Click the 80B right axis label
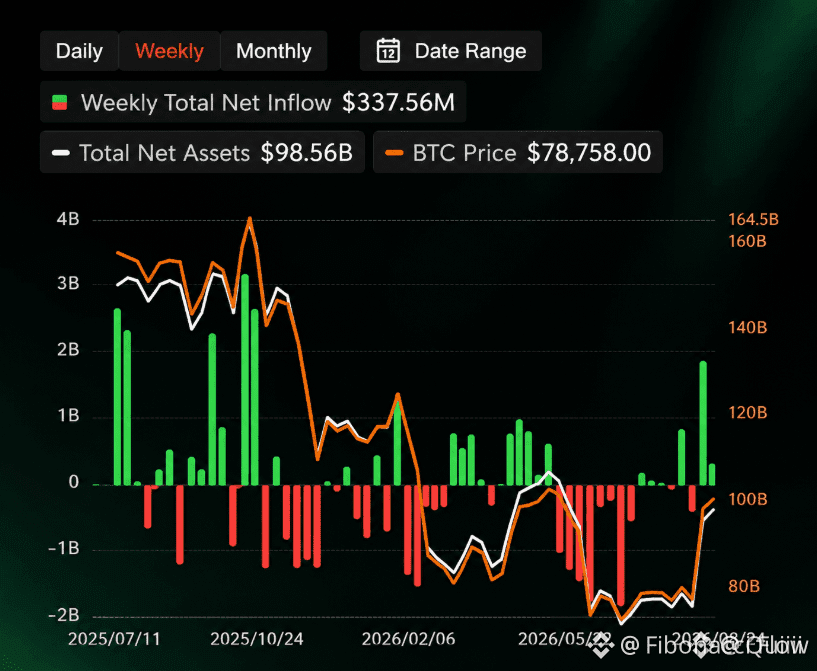Screen dimensions: 817x671 coord(744,587)
